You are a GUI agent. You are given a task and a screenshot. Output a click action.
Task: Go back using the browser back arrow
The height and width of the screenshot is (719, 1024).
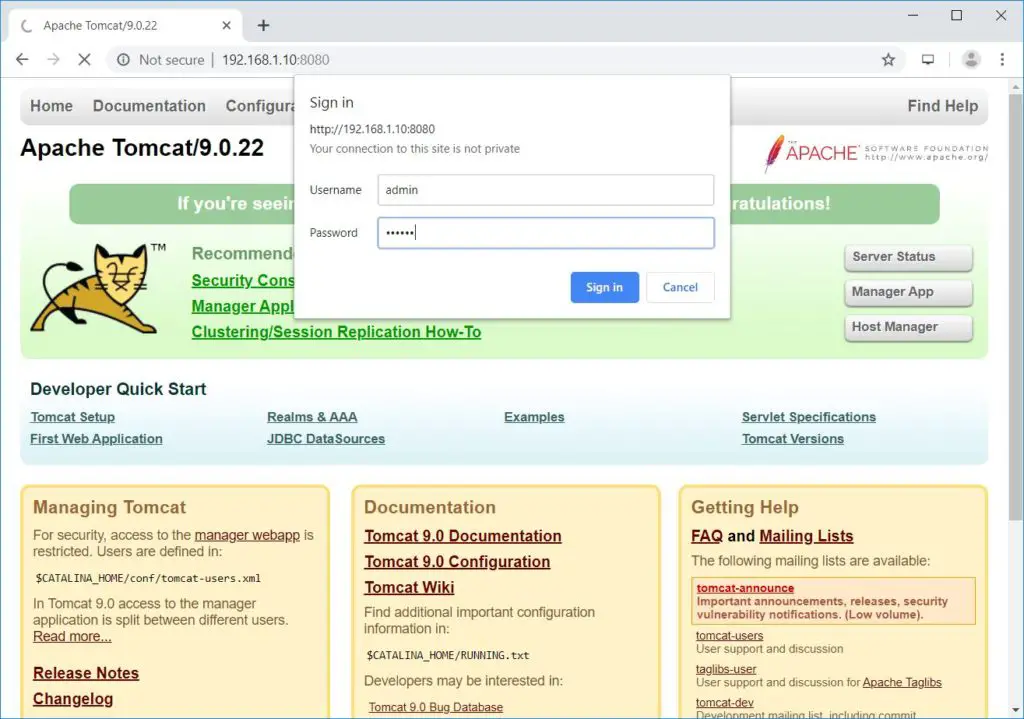tap(22, 59)
